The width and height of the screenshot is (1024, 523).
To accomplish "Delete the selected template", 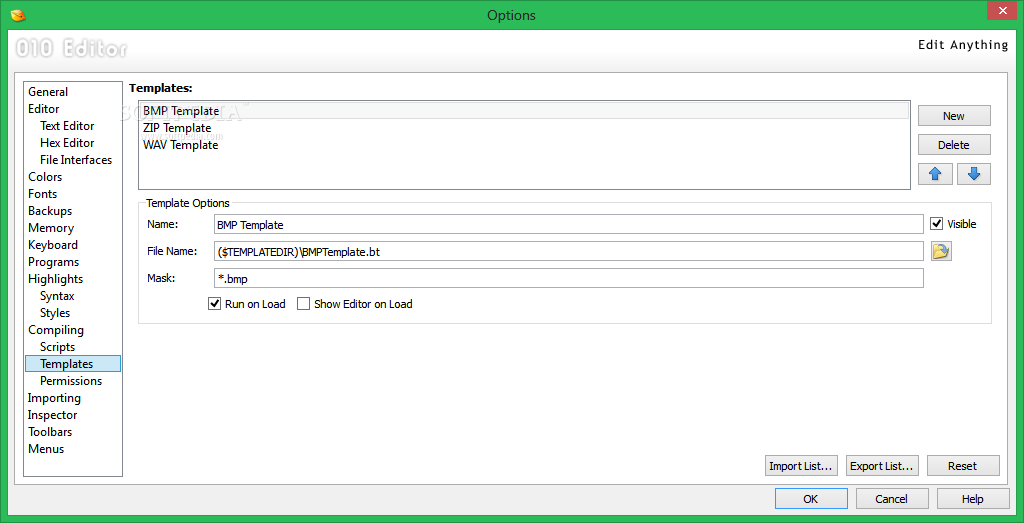I will click(x=954, y=145).
